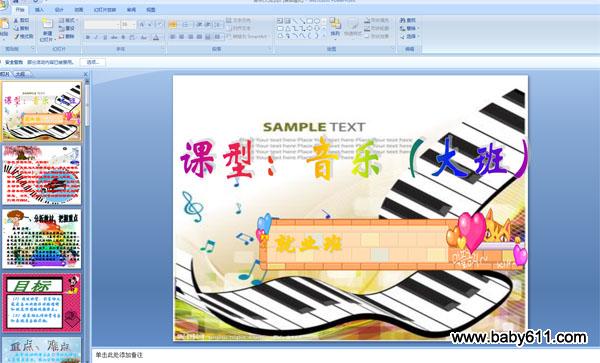
Task: Open the Slide Show (幻灯片放映) ribbon tab
Action: 104,10
